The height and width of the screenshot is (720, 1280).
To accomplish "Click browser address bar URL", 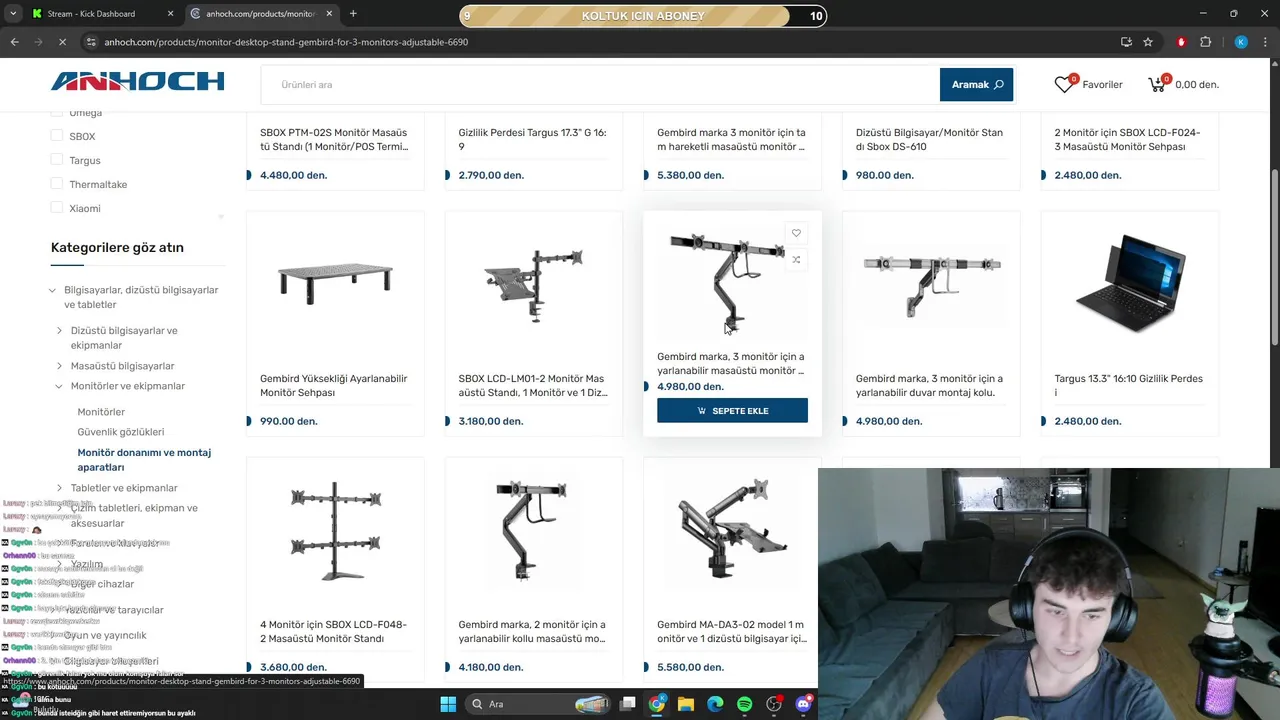I will (x=286, y=42).
